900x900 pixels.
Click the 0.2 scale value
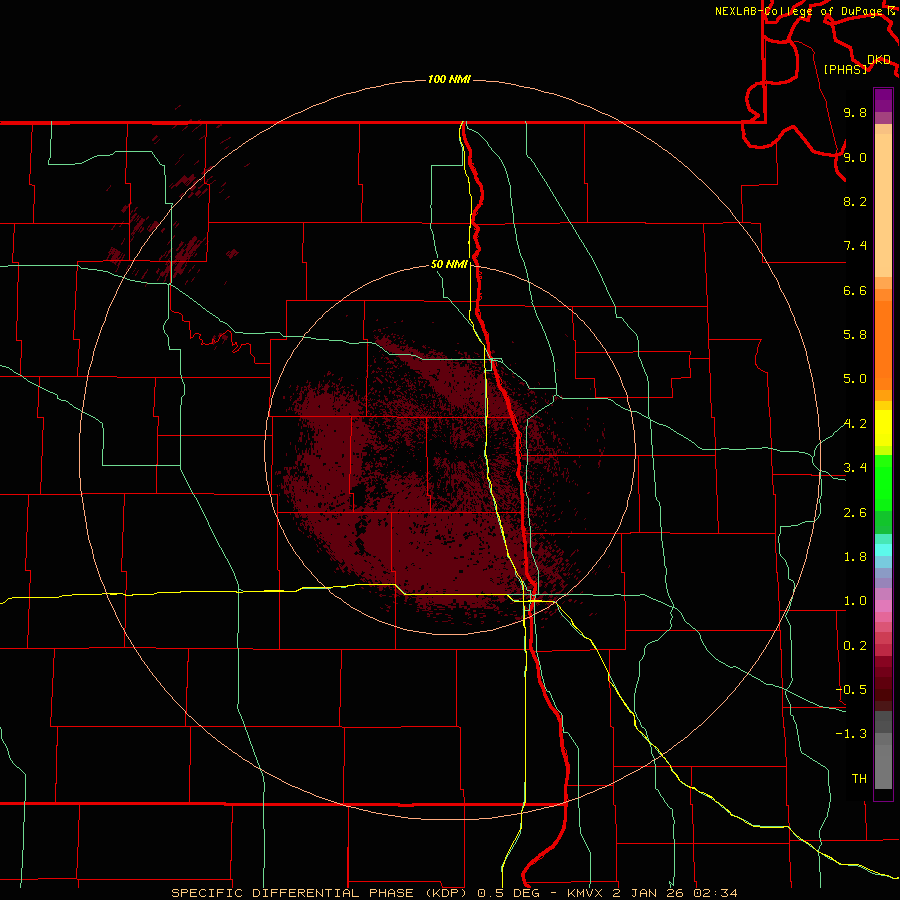tap(855, 646)
